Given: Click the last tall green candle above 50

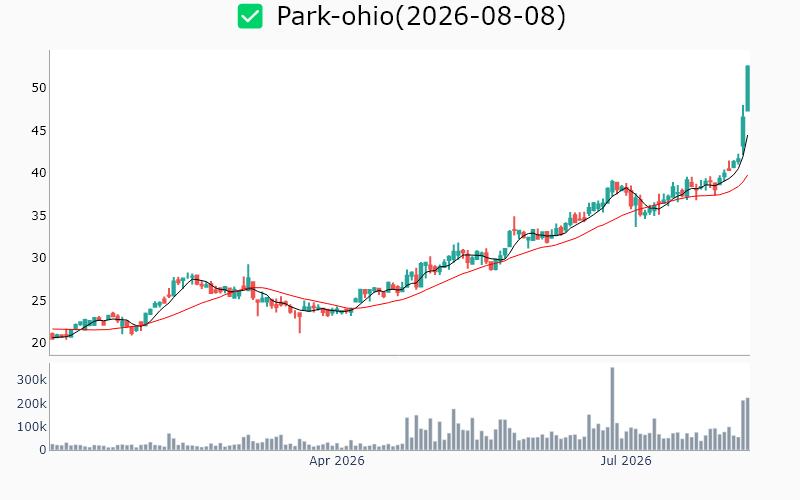Looking at the screenshot, I should click(747, 88).
